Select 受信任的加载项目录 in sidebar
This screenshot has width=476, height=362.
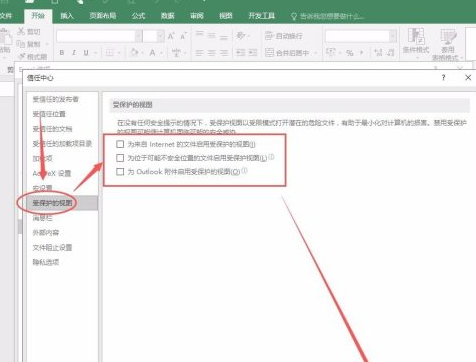pos(62,144)
